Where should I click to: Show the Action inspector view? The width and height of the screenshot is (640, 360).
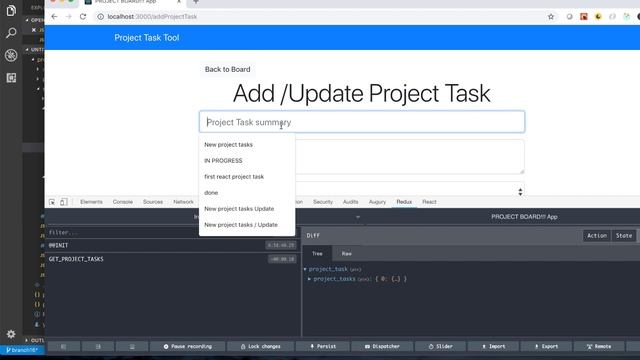[x=597, y=236]
